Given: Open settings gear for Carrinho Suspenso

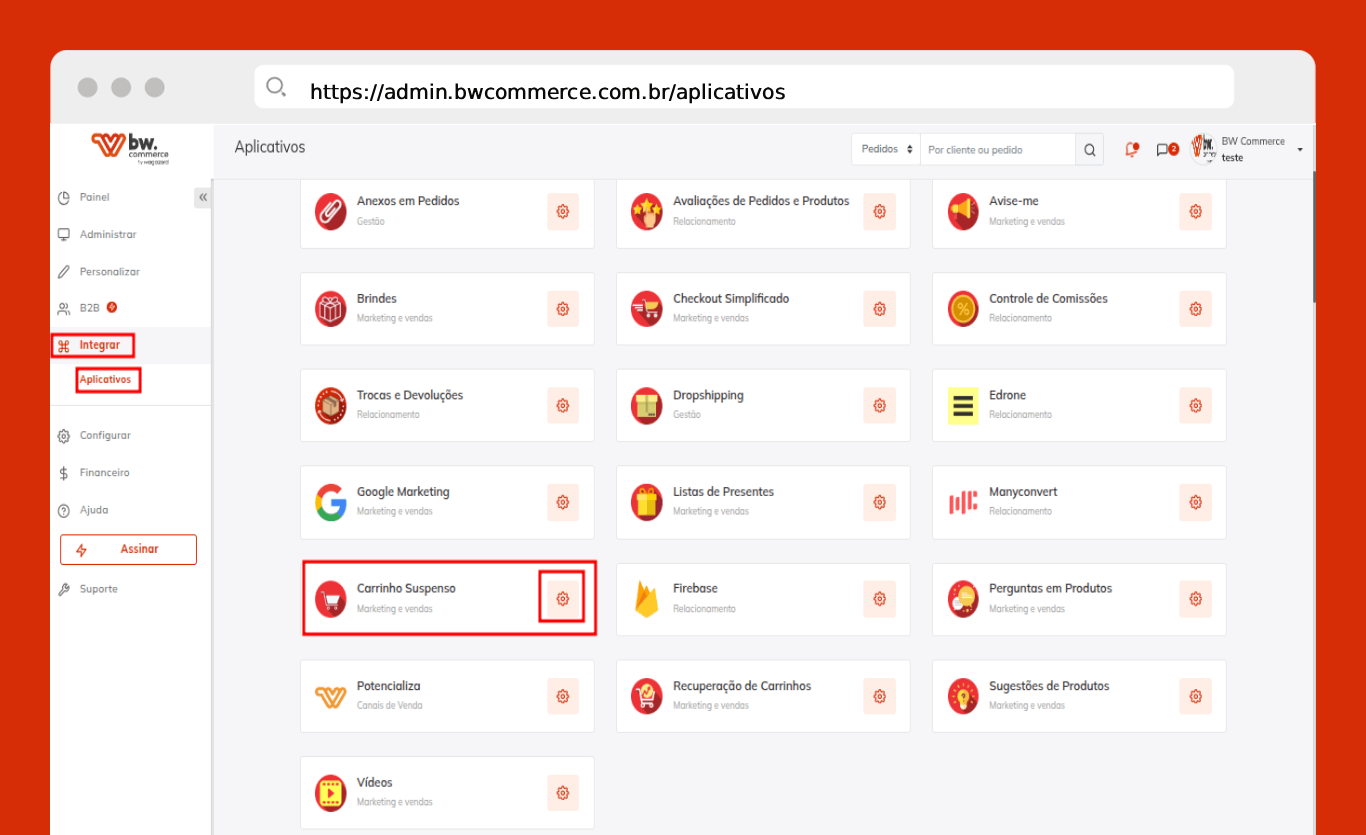Looking at the screenshot, I should [563, 598].
